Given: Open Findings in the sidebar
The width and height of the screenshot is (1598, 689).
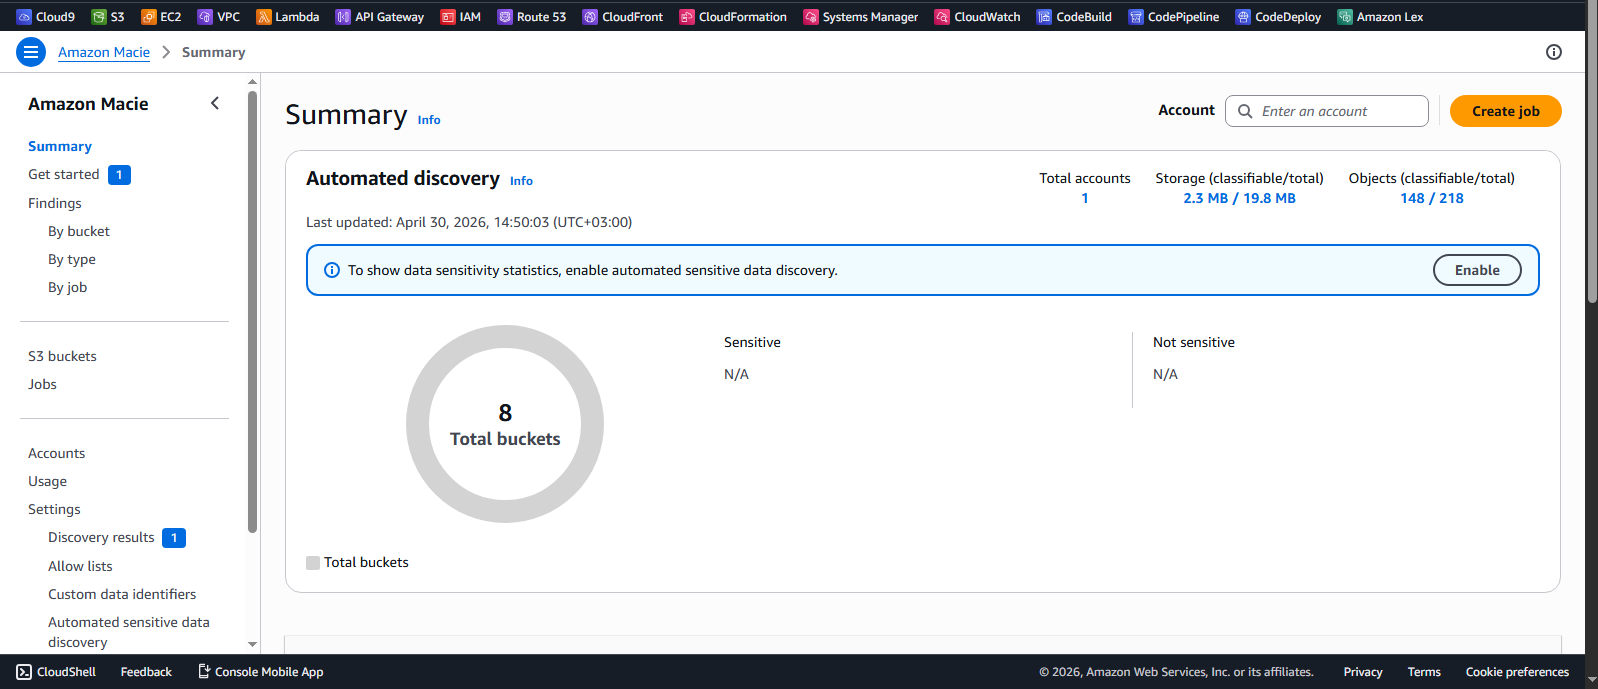Looking at the screenshot, I should click(55, 203).
